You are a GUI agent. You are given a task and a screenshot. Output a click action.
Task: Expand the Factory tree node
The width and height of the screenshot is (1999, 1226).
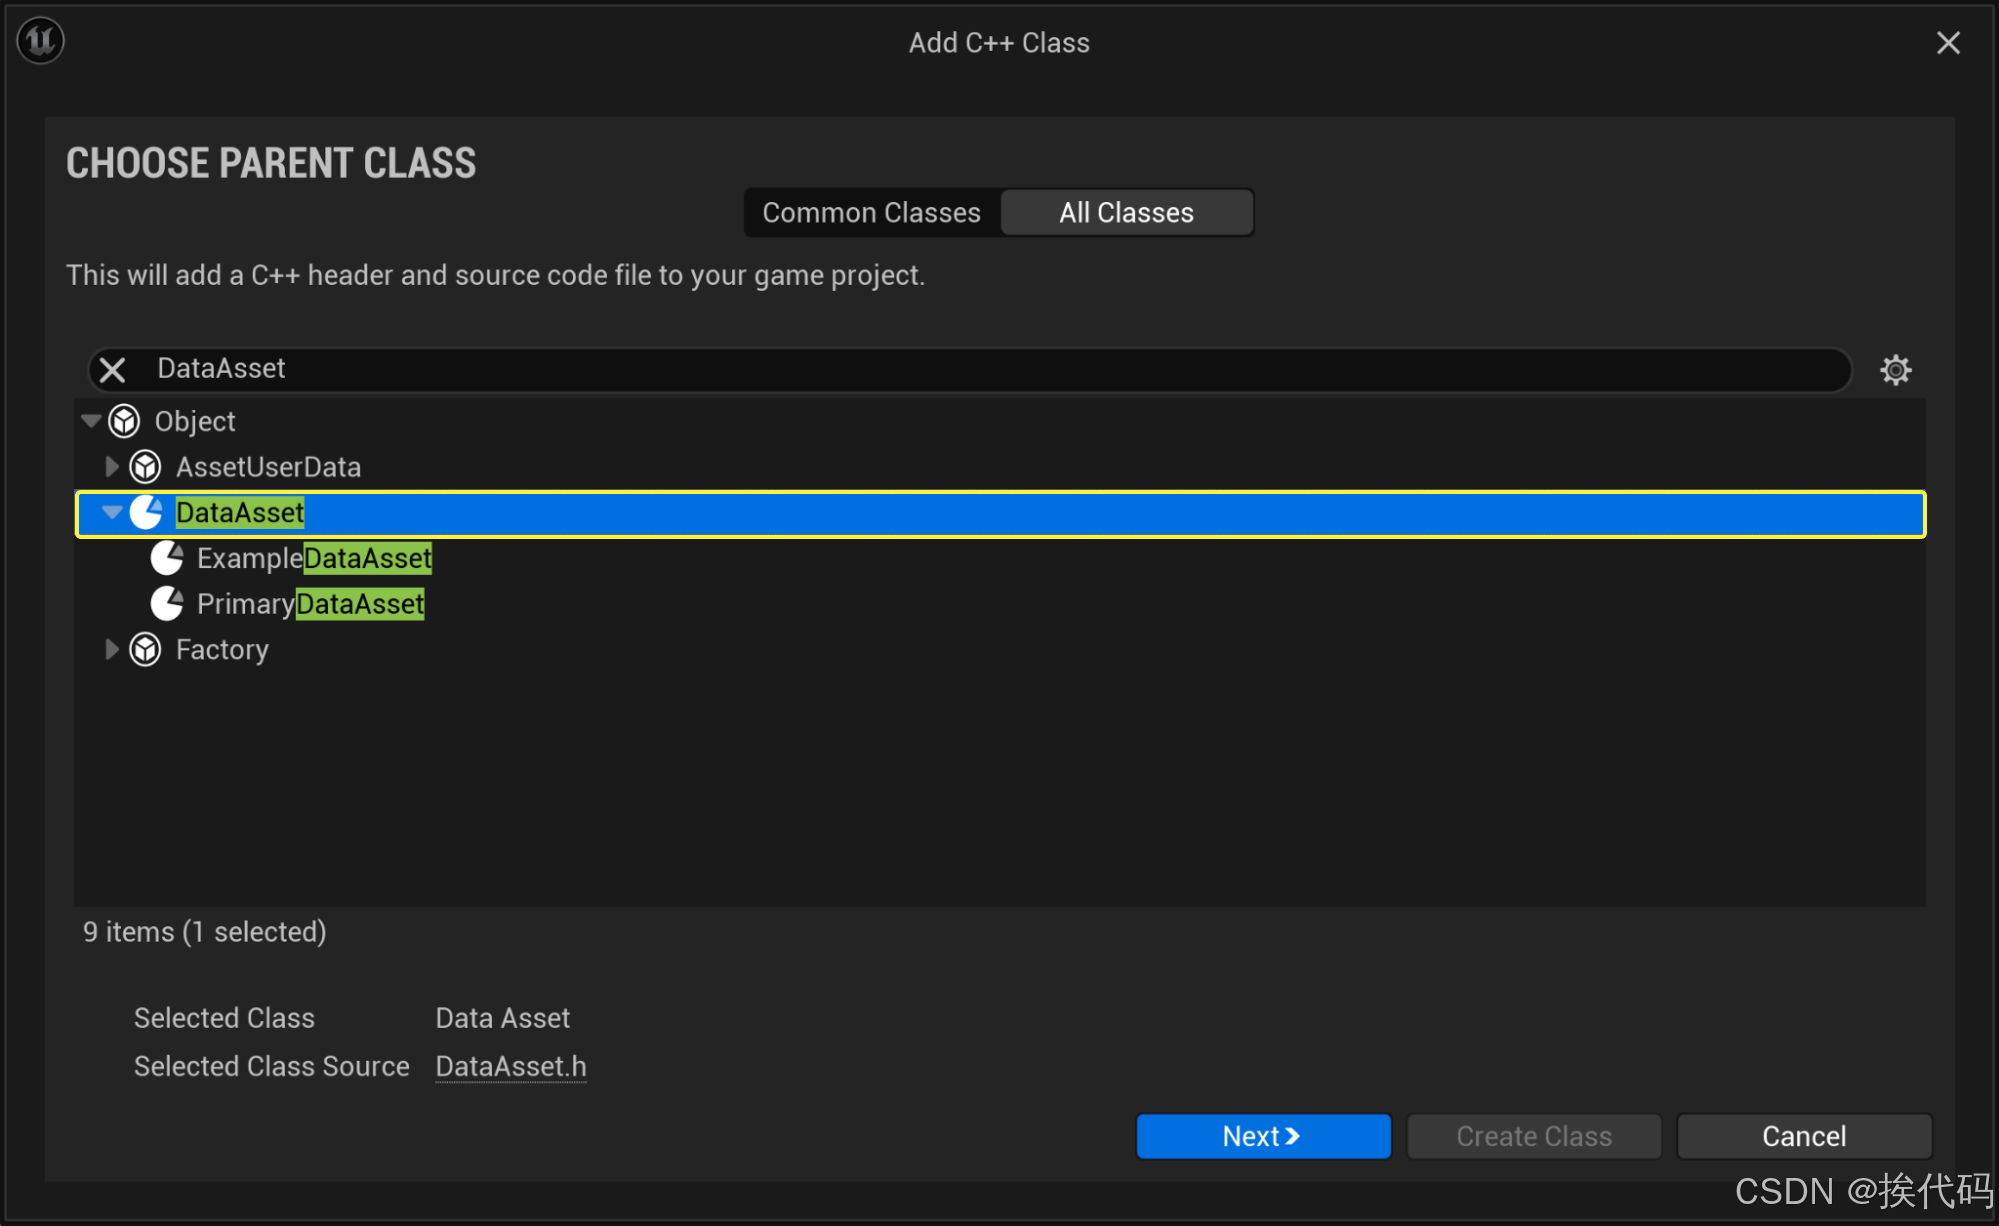point(112,650)
